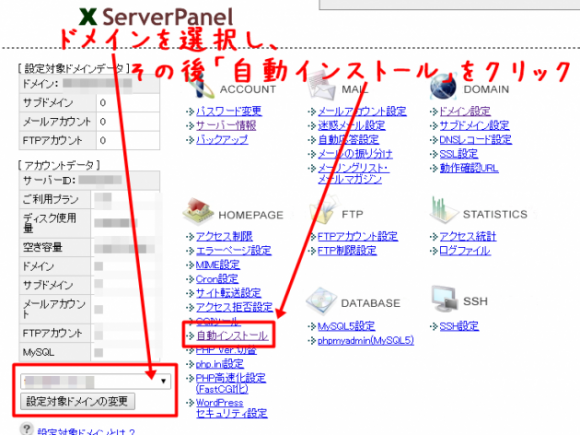Open ログファイル link
The image size is (580, 435).
click(x=465, y=250)
